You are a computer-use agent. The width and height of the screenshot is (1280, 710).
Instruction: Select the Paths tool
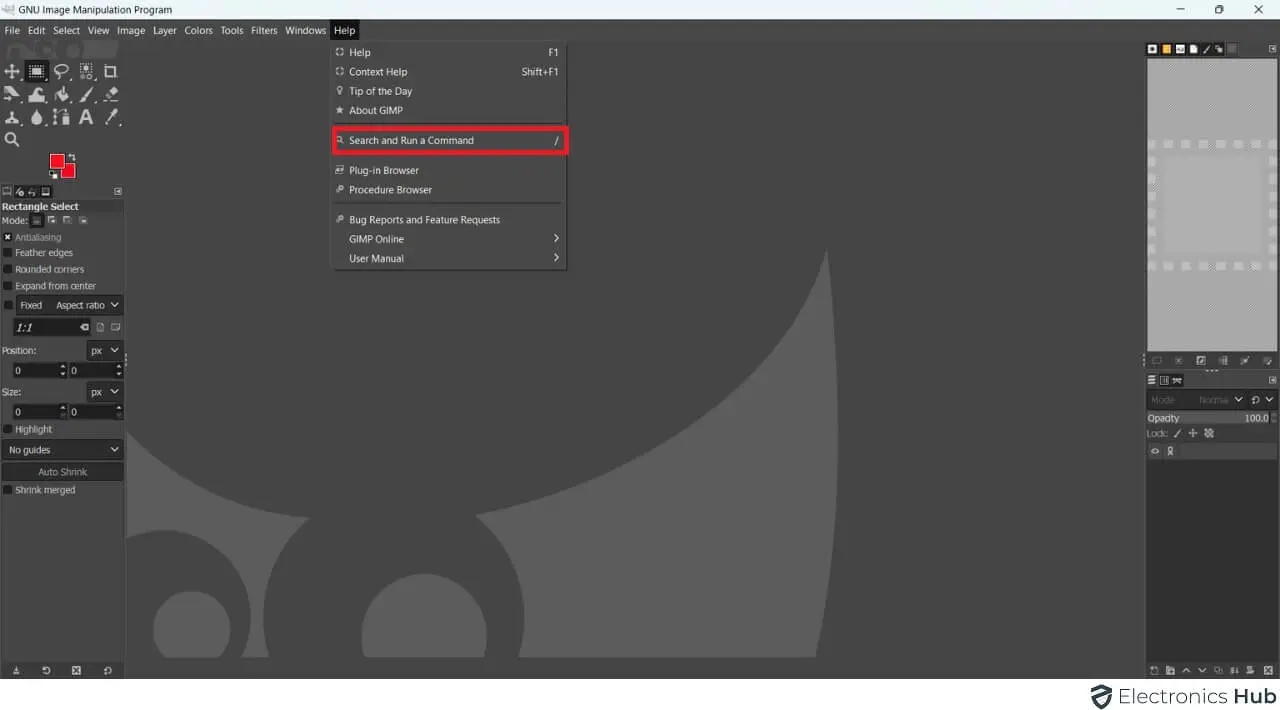62,117
